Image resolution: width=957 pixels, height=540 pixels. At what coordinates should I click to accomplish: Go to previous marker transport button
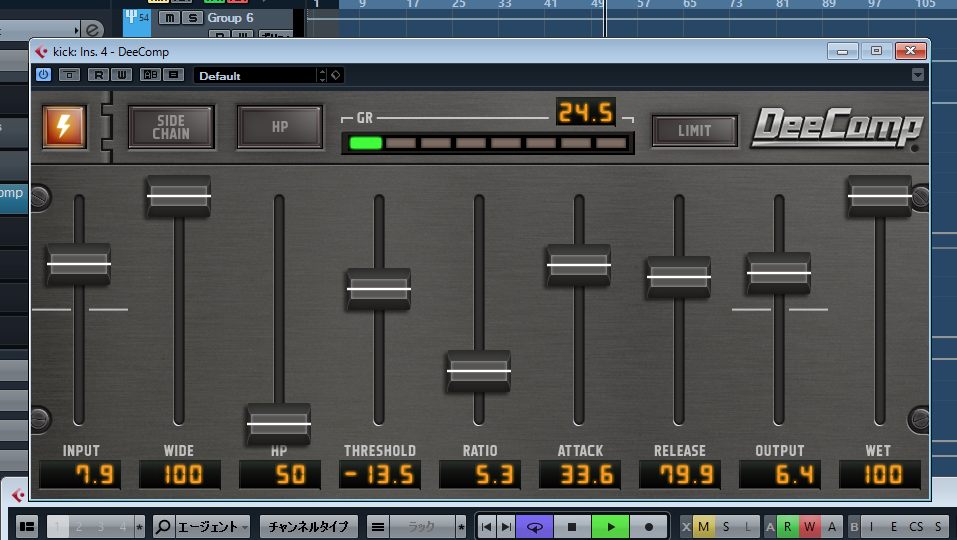[x=486, y=526]
